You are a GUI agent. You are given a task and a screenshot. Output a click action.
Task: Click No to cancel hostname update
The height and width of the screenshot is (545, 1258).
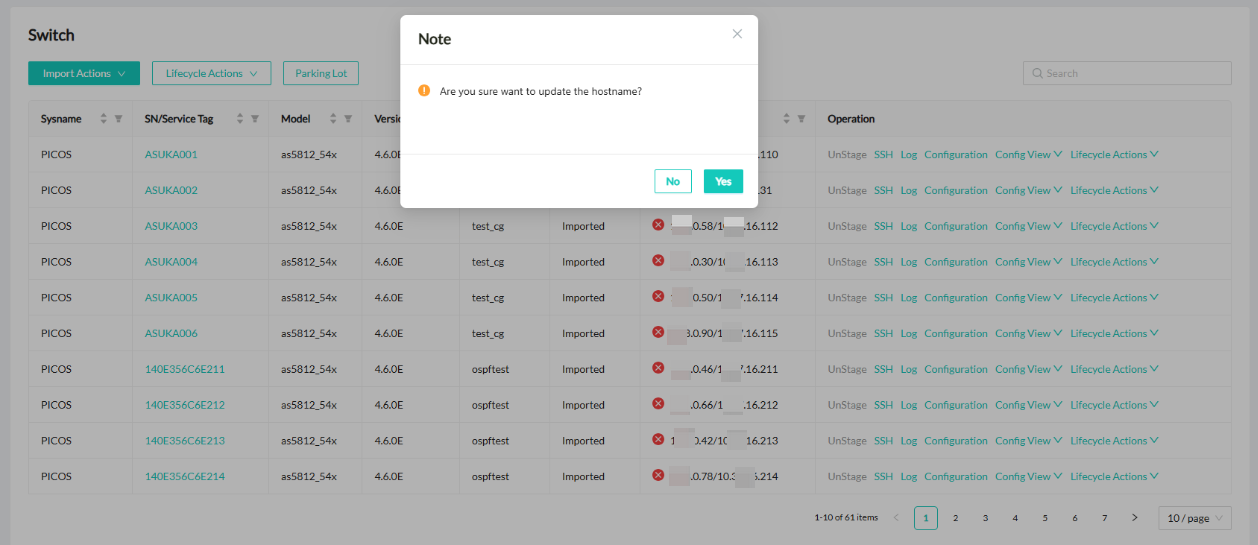[673, 181]
